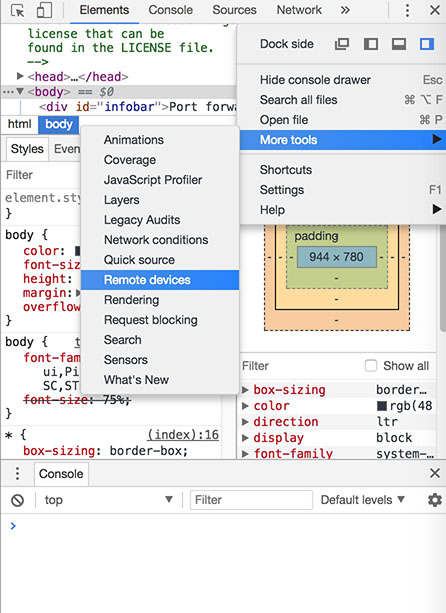
Task: Expand the head element node
Action: (20, 76)
